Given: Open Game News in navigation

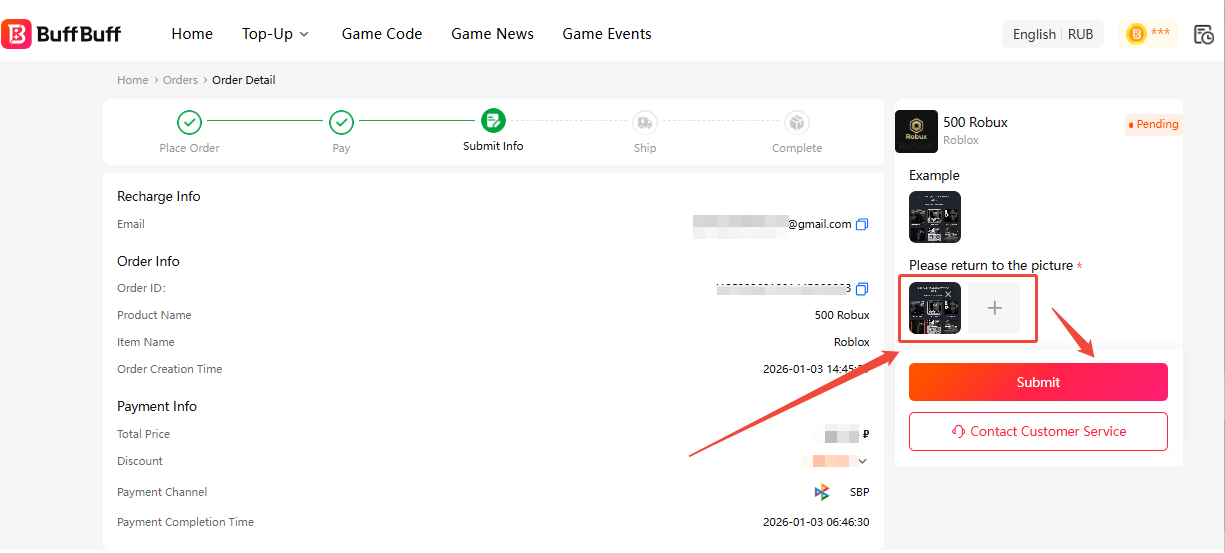Looking at the screenshot, I should point(492,34).
